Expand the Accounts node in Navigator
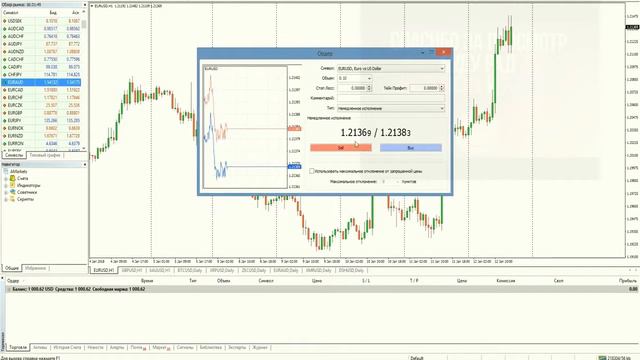The image size is (640, 360). [x=6, y=179]
